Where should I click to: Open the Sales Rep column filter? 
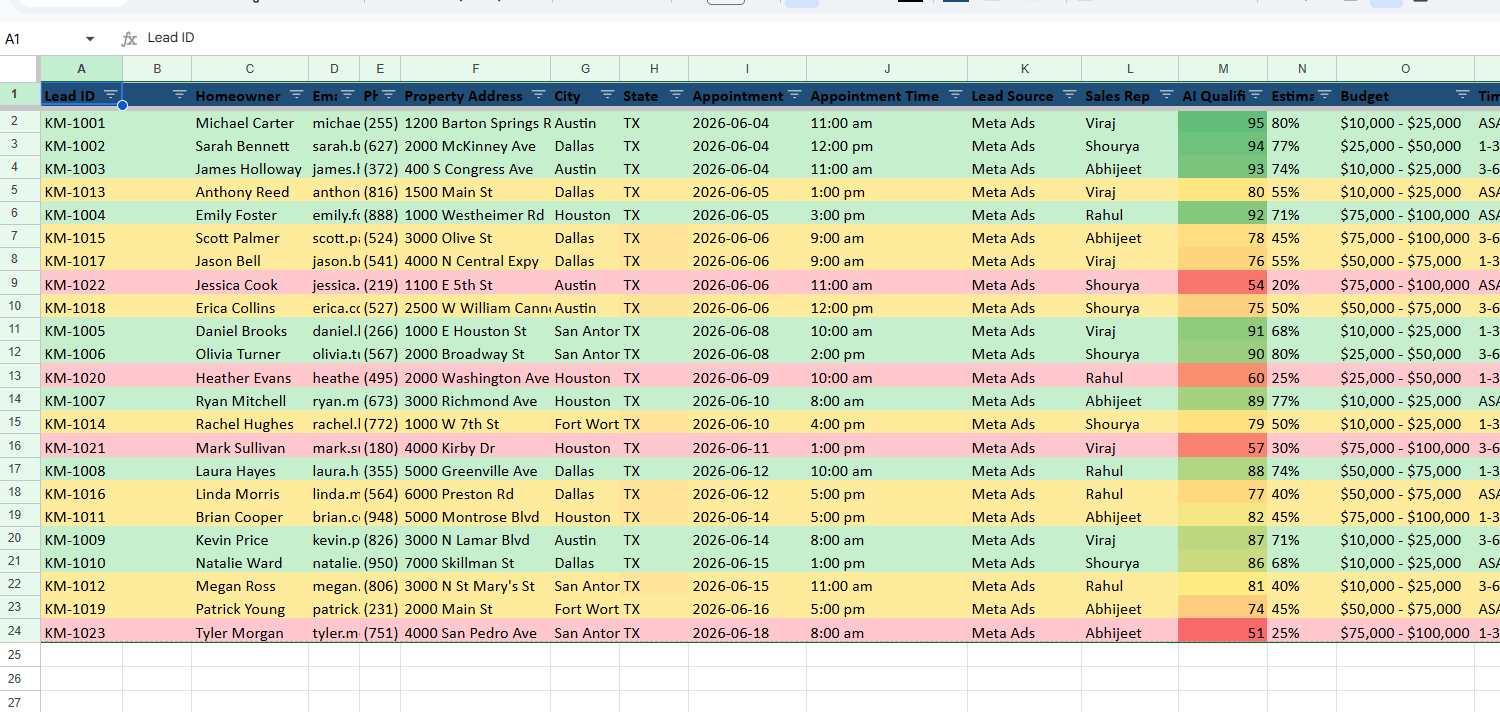[1166, 95]
